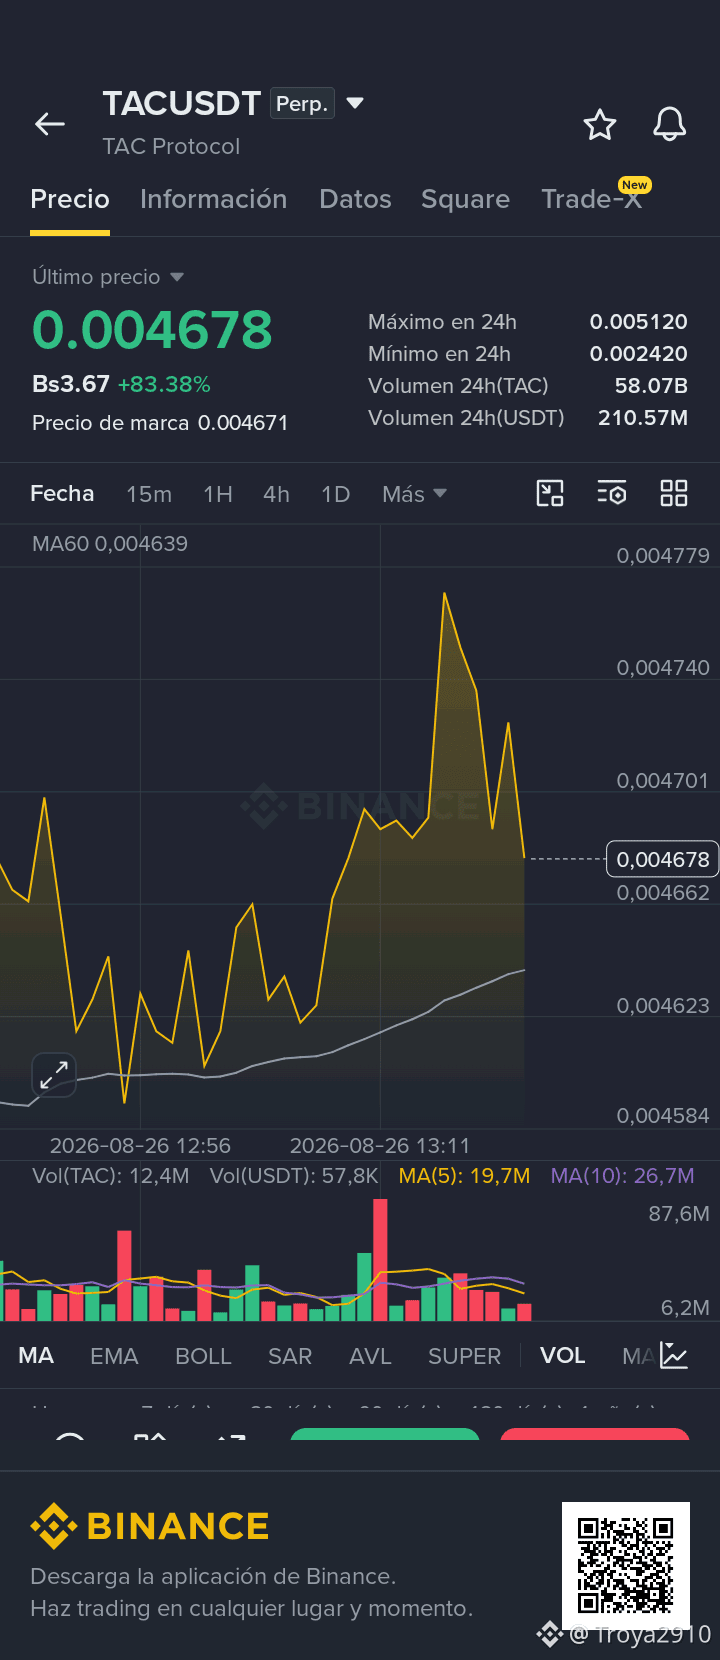Toggle the EMA indicator
This screenshot has width=720, height=1660.
[x=114, y=1356]
